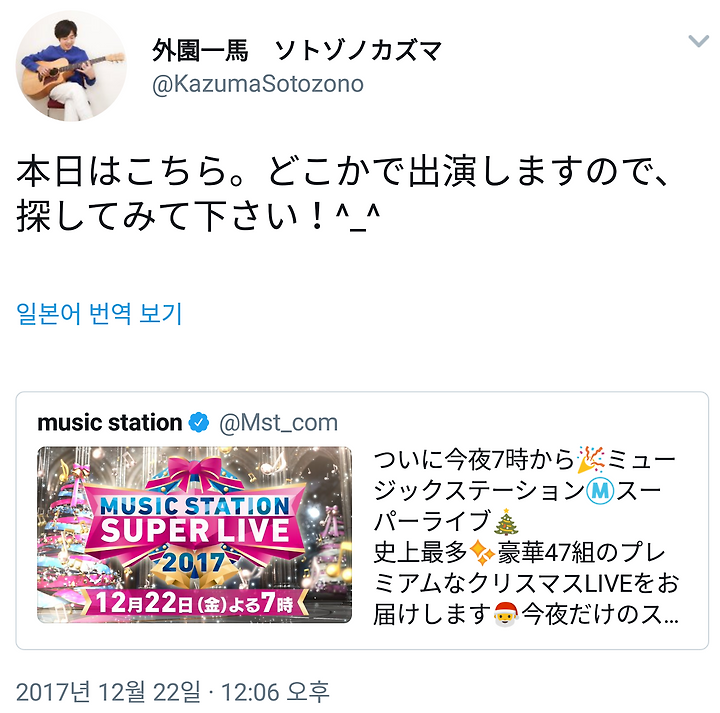Click the orange sparkles emoji
This screenshot has width=720, height=713.
(x=482, y=553)
